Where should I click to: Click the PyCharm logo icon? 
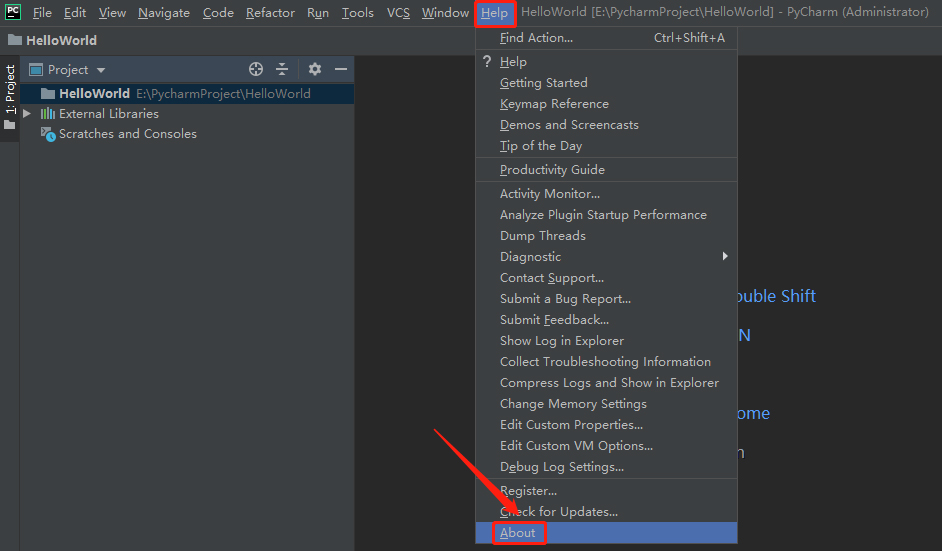[13, 12]
